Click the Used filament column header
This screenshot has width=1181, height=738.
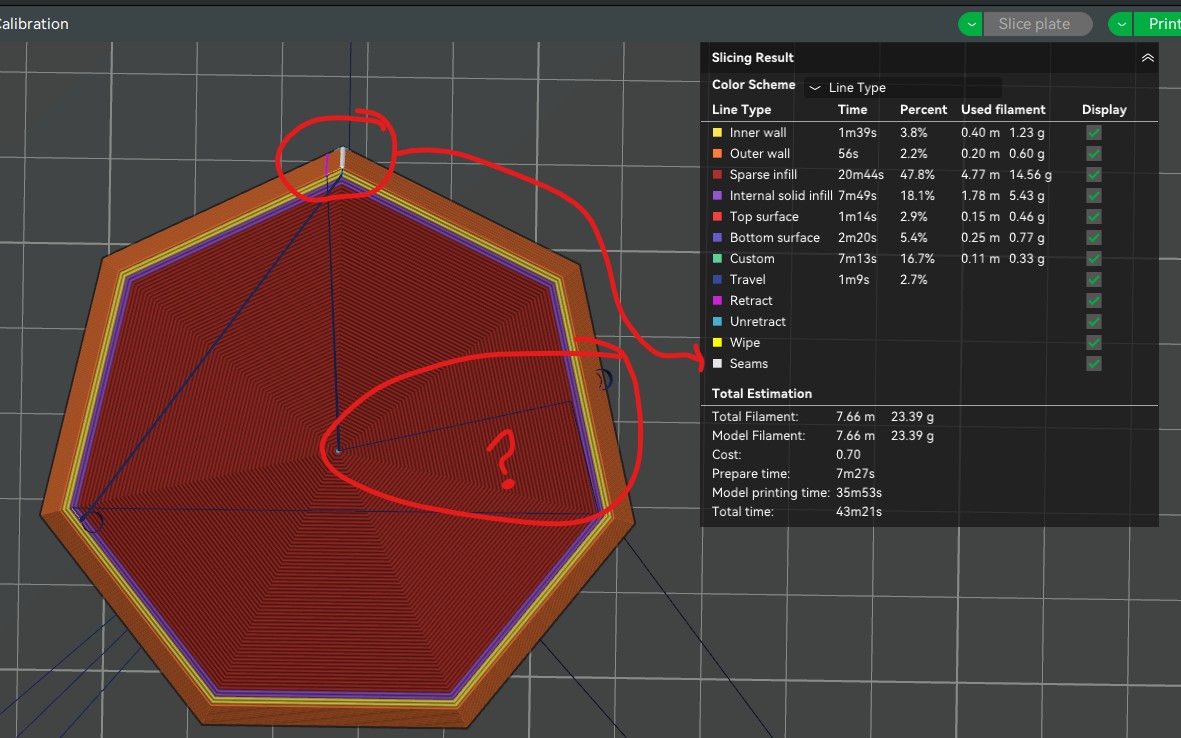click(x=1003, y=110)
